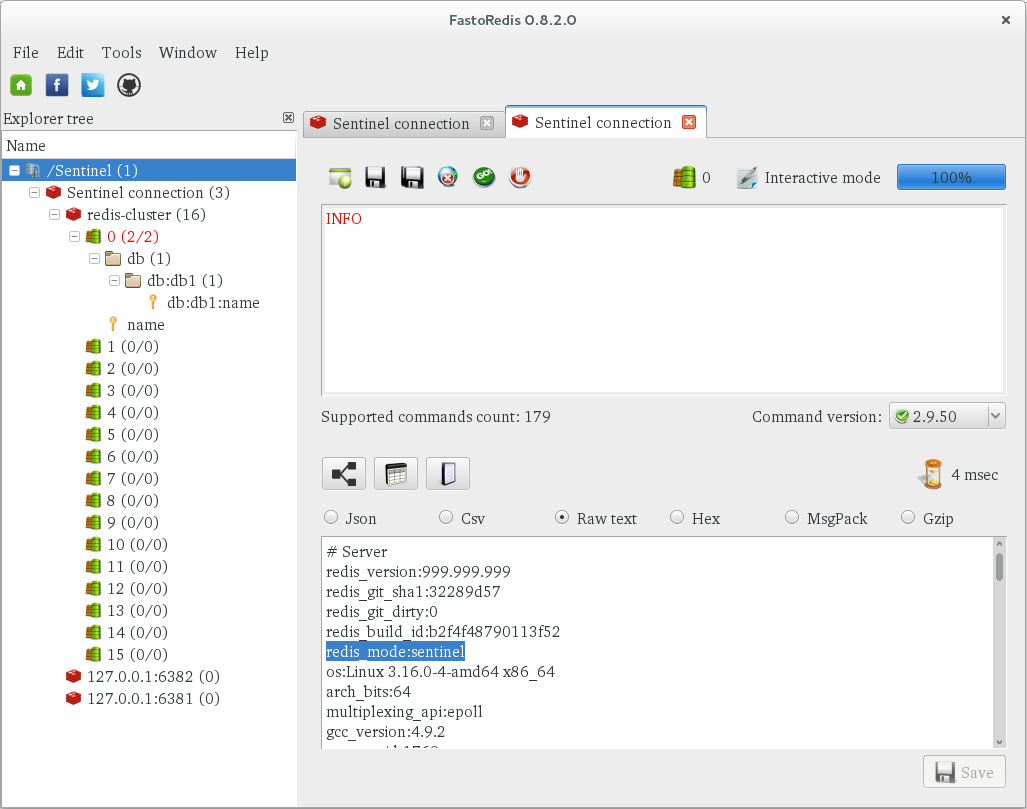Select database 10 (0/0) icon

click(x=94, y=544)
